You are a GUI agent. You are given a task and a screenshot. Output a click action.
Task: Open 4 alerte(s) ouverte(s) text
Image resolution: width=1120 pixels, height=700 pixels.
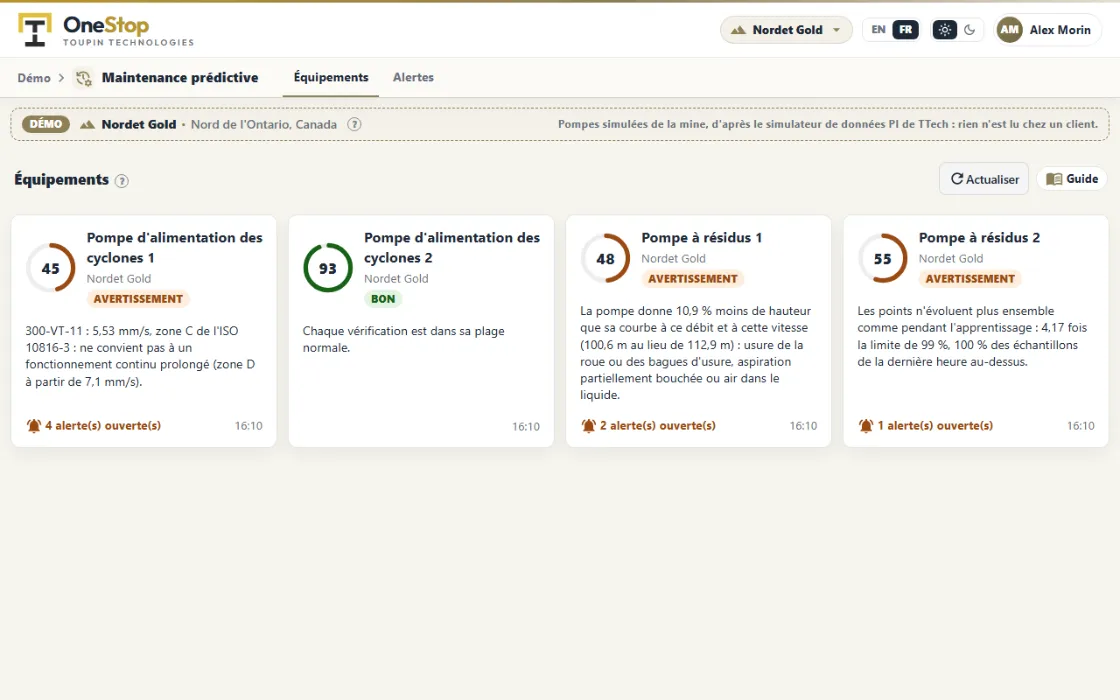pyautogui.click(x=103, y=426)
